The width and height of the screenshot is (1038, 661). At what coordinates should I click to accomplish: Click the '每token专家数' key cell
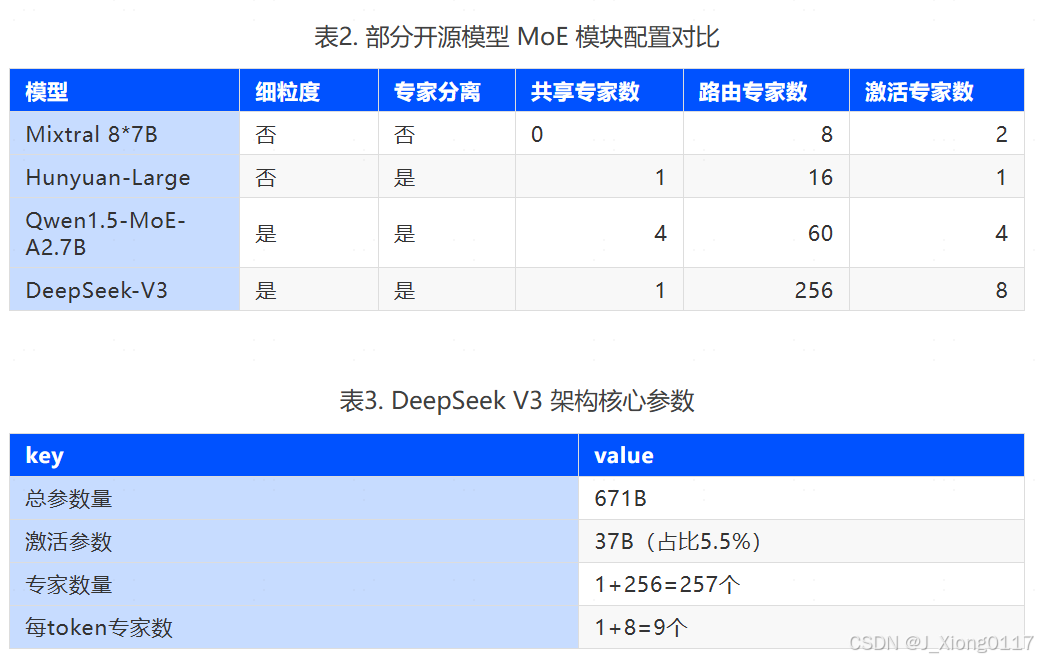tap(294, 627)
